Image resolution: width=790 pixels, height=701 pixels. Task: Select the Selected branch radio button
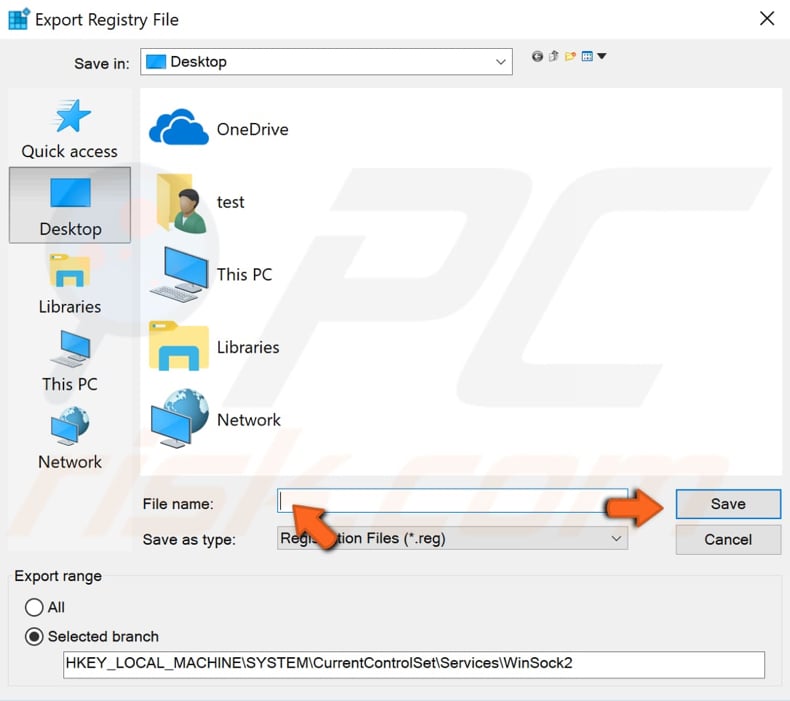tap(34, 636)
